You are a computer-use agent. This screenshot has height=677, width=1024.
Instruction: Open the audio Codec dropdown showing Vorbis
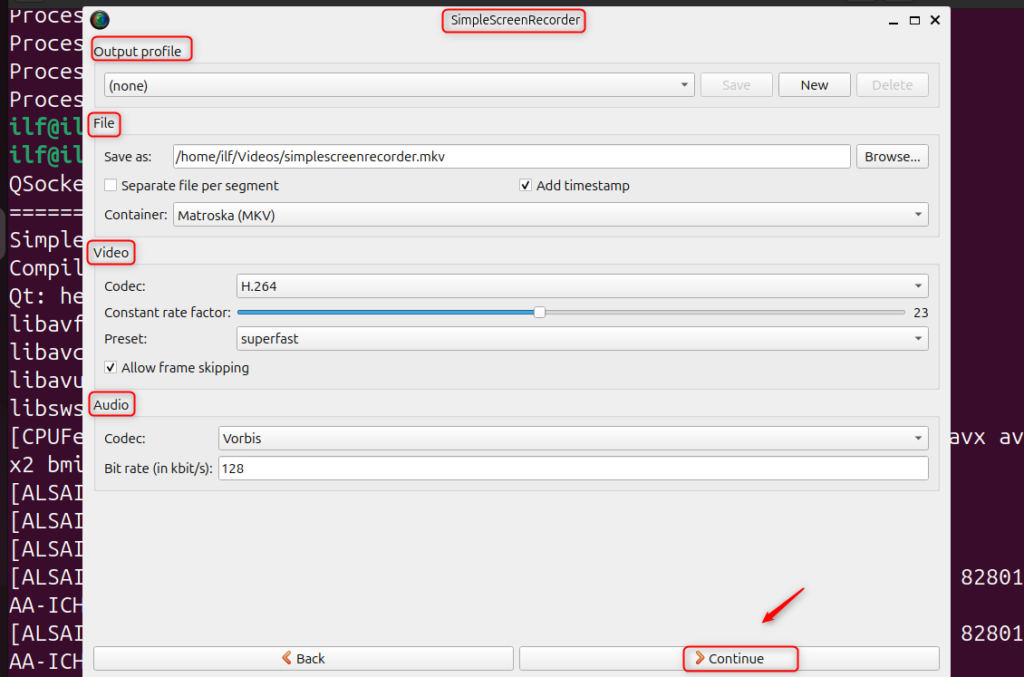pos(572,437)
